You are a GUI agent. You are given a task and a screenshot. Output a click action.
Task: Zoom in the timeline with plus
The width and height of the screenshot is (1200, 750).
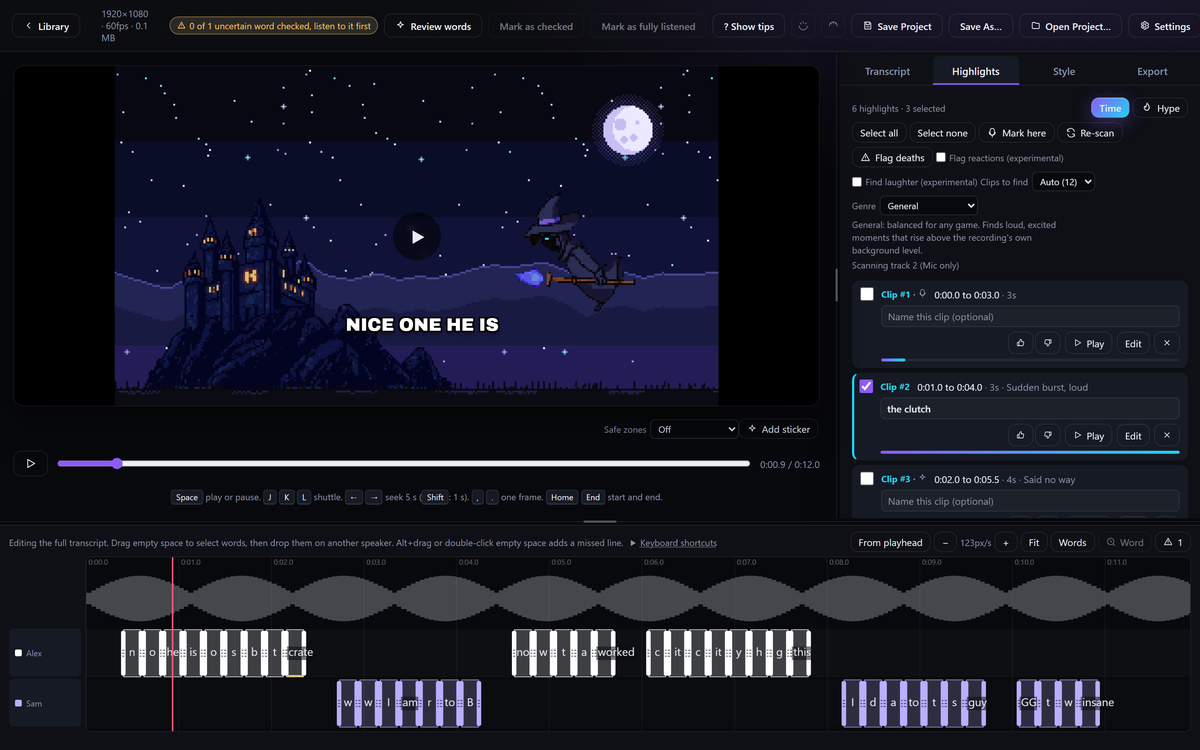tap(1005, 542)
